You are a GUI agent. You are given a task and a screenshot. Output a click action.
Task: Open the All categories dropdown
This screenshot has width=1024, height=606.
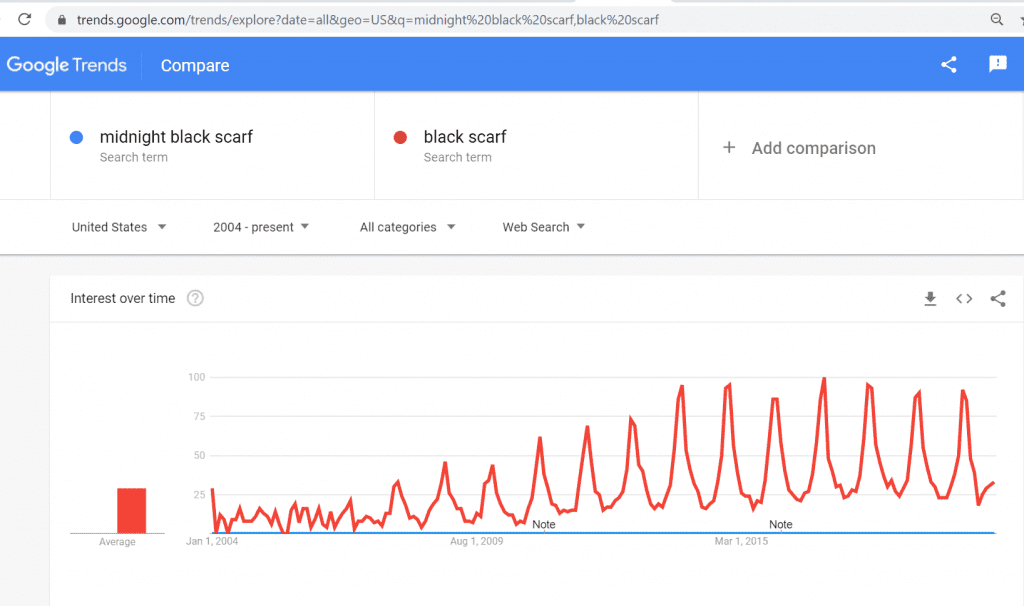406,227
